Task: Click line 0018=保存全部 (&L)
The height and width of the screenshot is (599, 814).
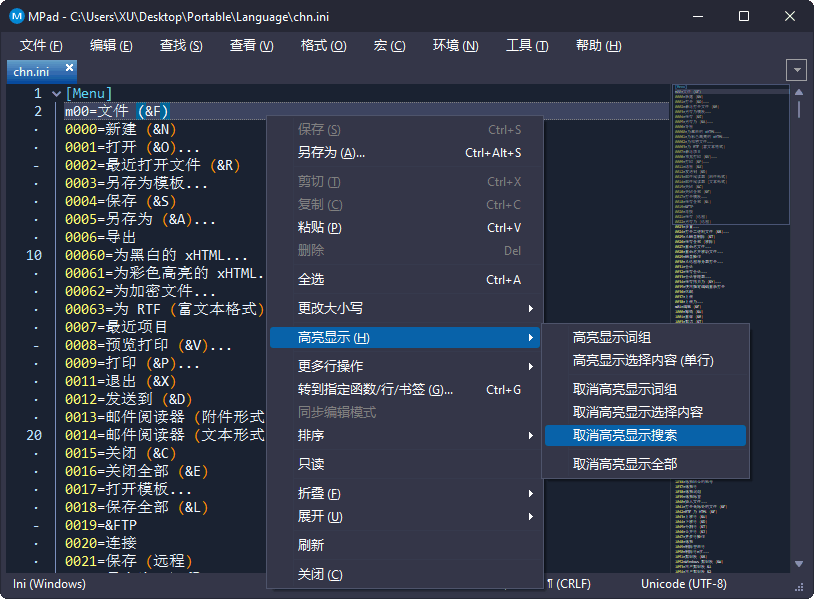Action: tap(137, 507)
